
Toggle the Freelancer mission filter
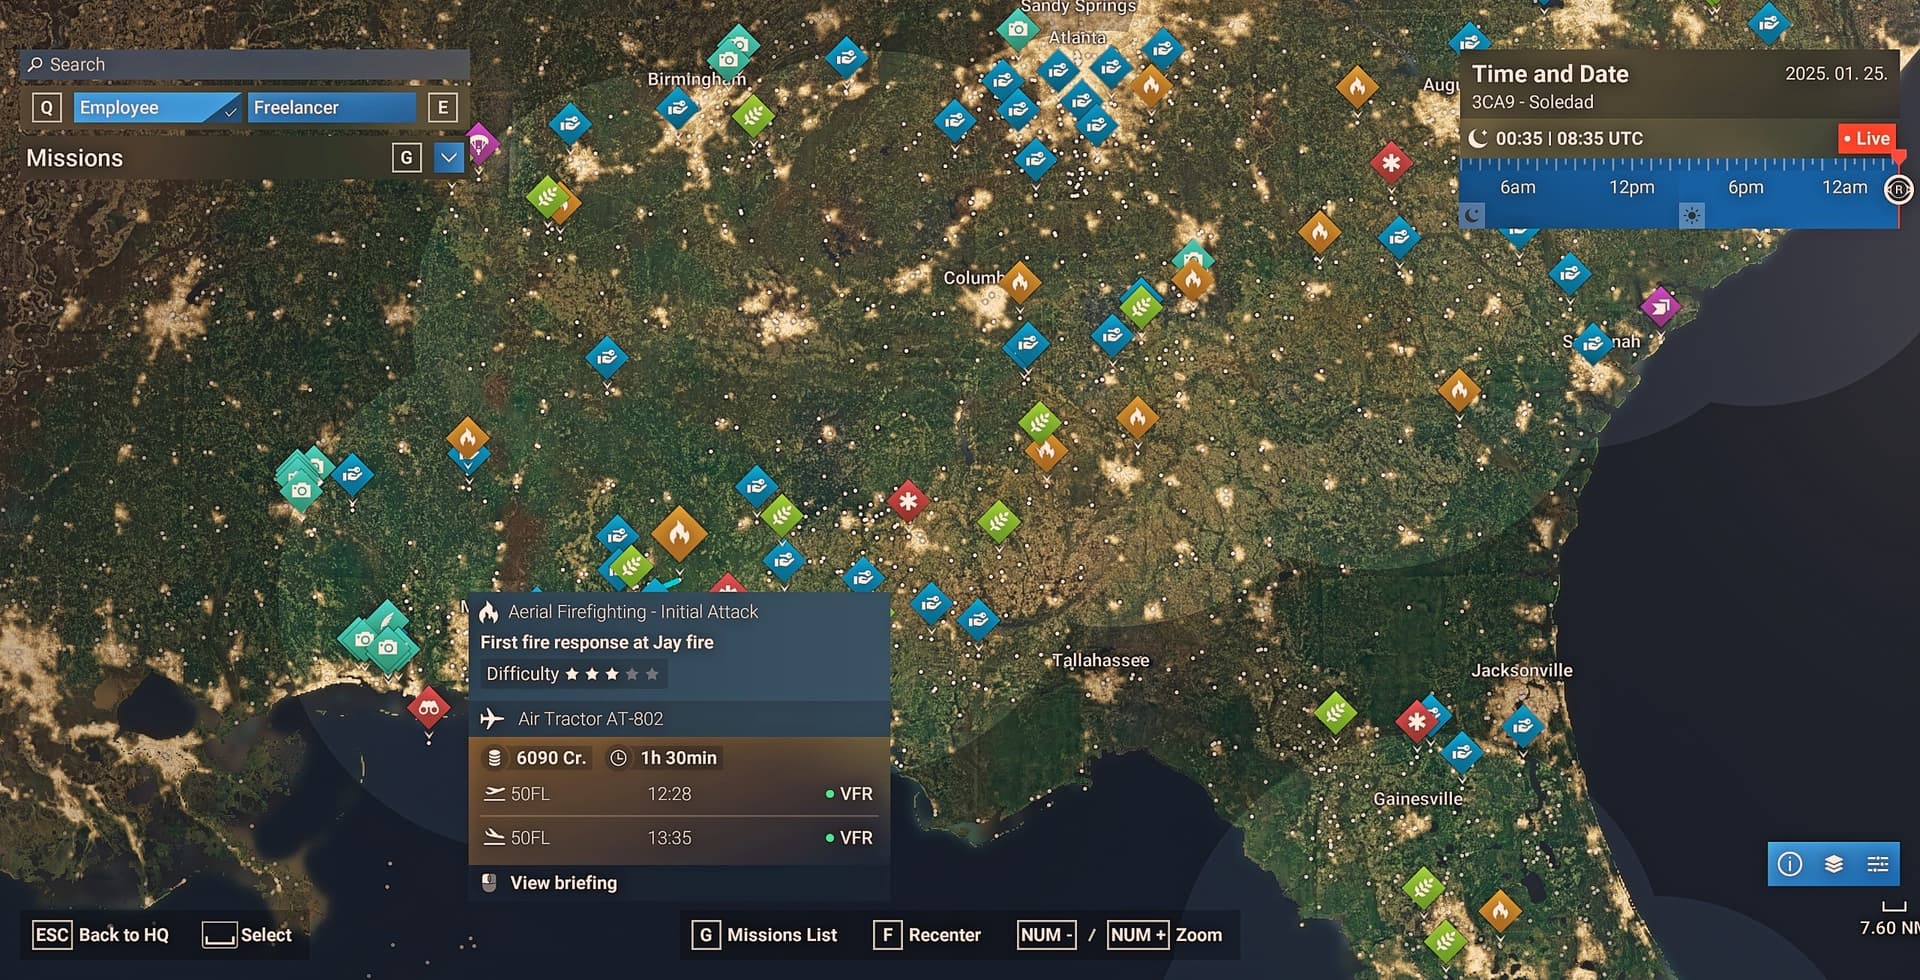pyautogui.click(x=331, y=108)
